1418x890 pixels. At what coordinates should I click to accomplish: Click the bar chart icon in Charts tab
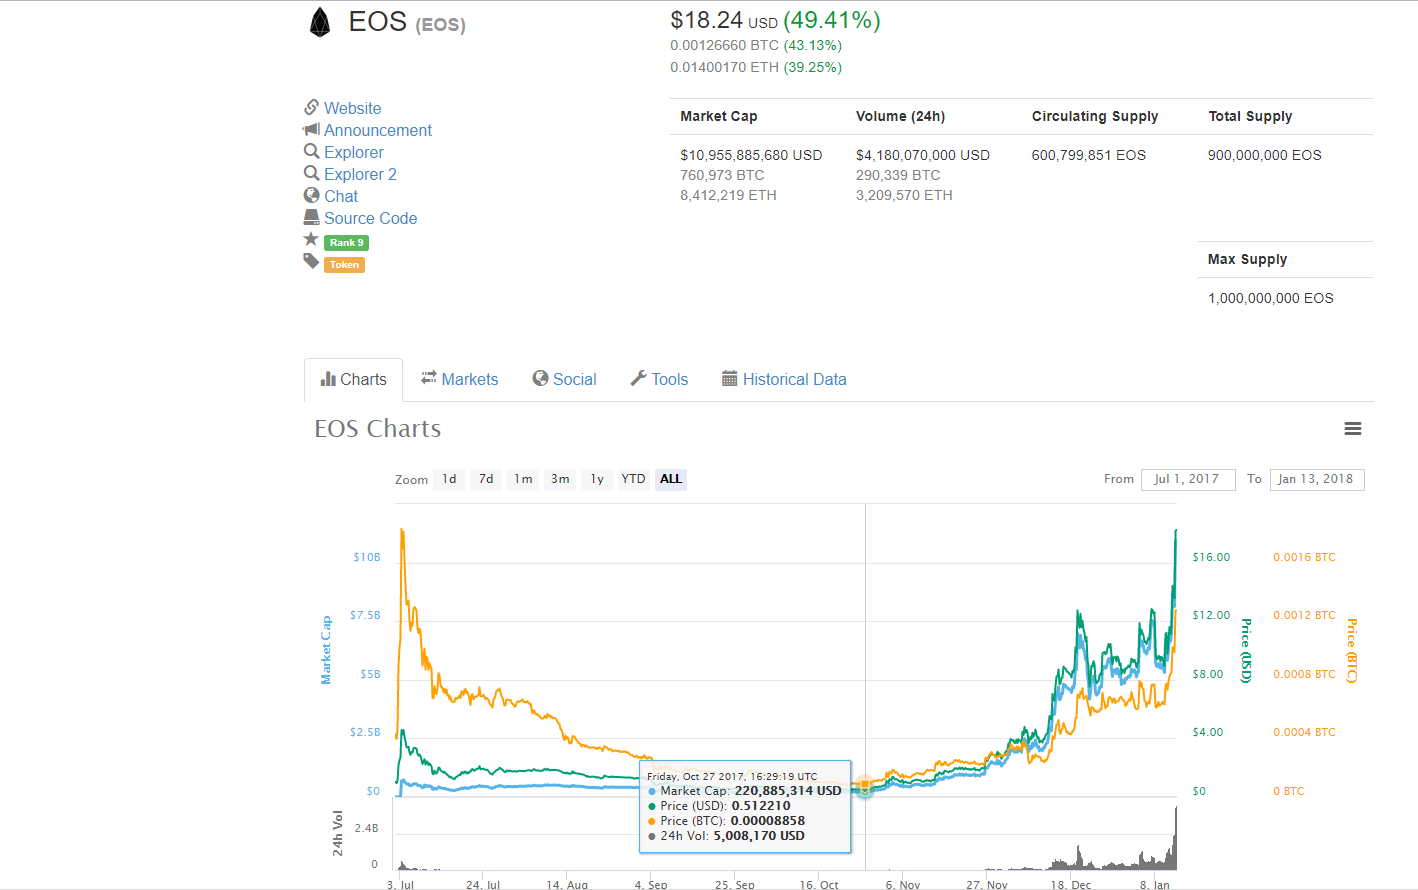[328, 379]
